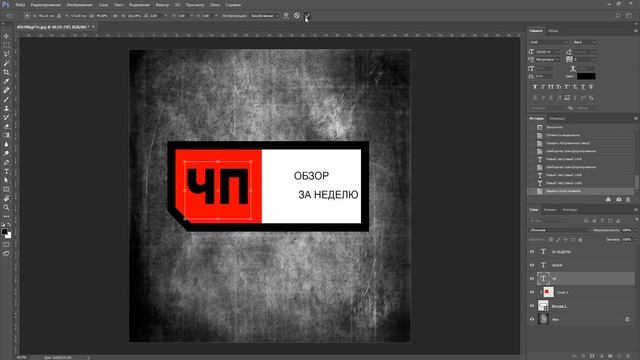Add layer mask in Layers panel
Viewport: 640px width, 360px height.
[x=592, y=356]
